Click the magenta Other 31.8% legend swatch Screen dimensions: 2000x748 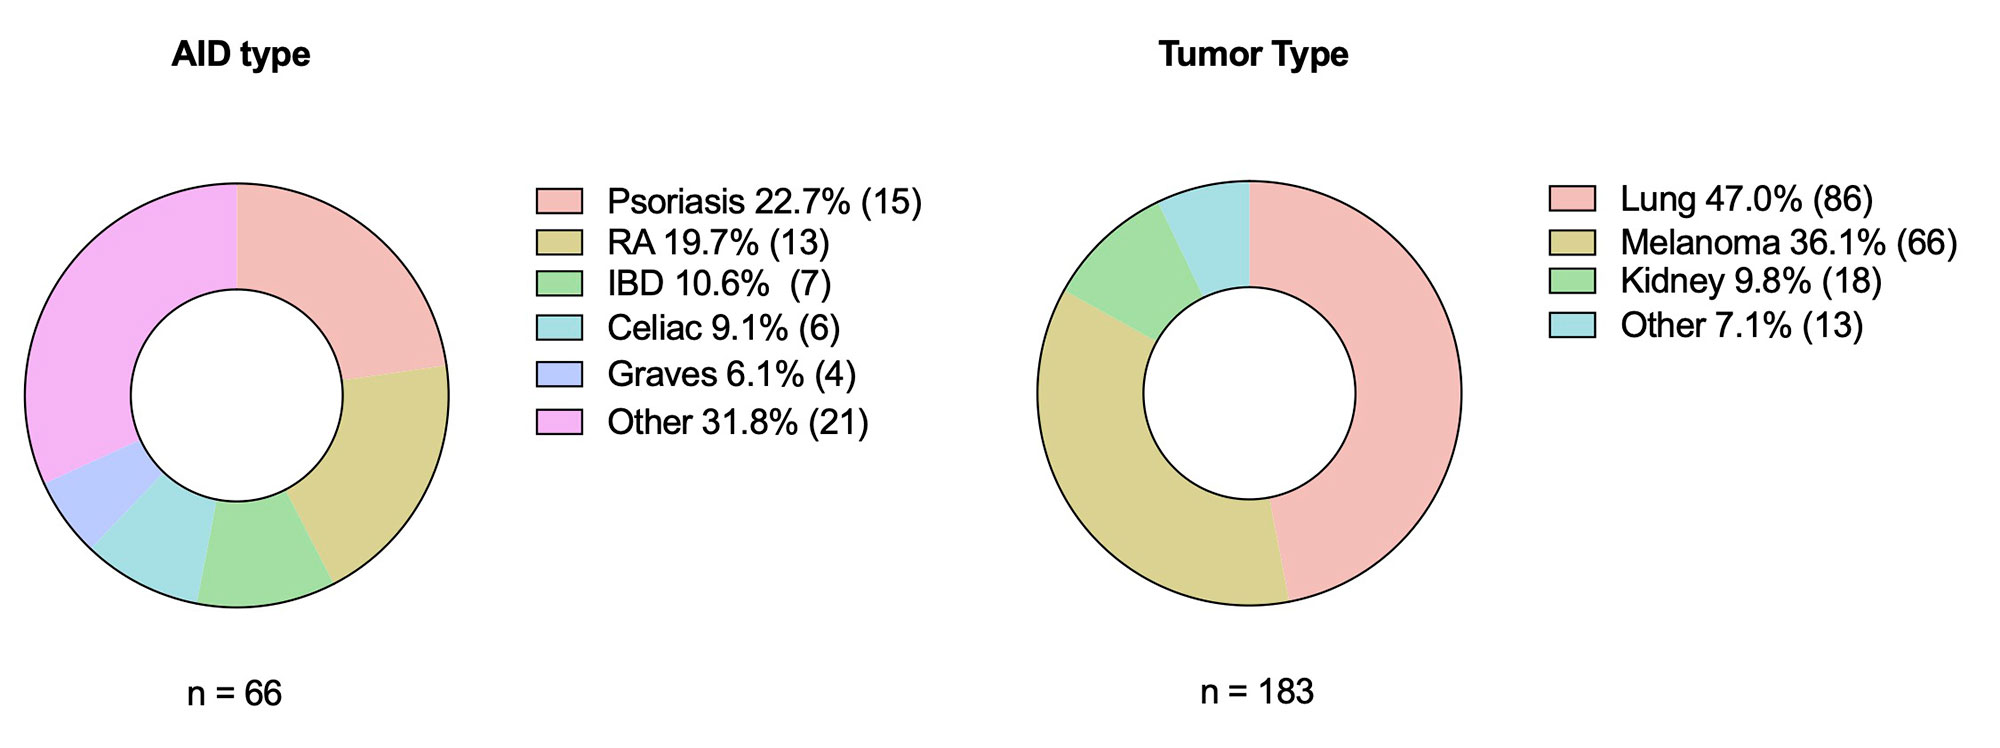point(559,422)
